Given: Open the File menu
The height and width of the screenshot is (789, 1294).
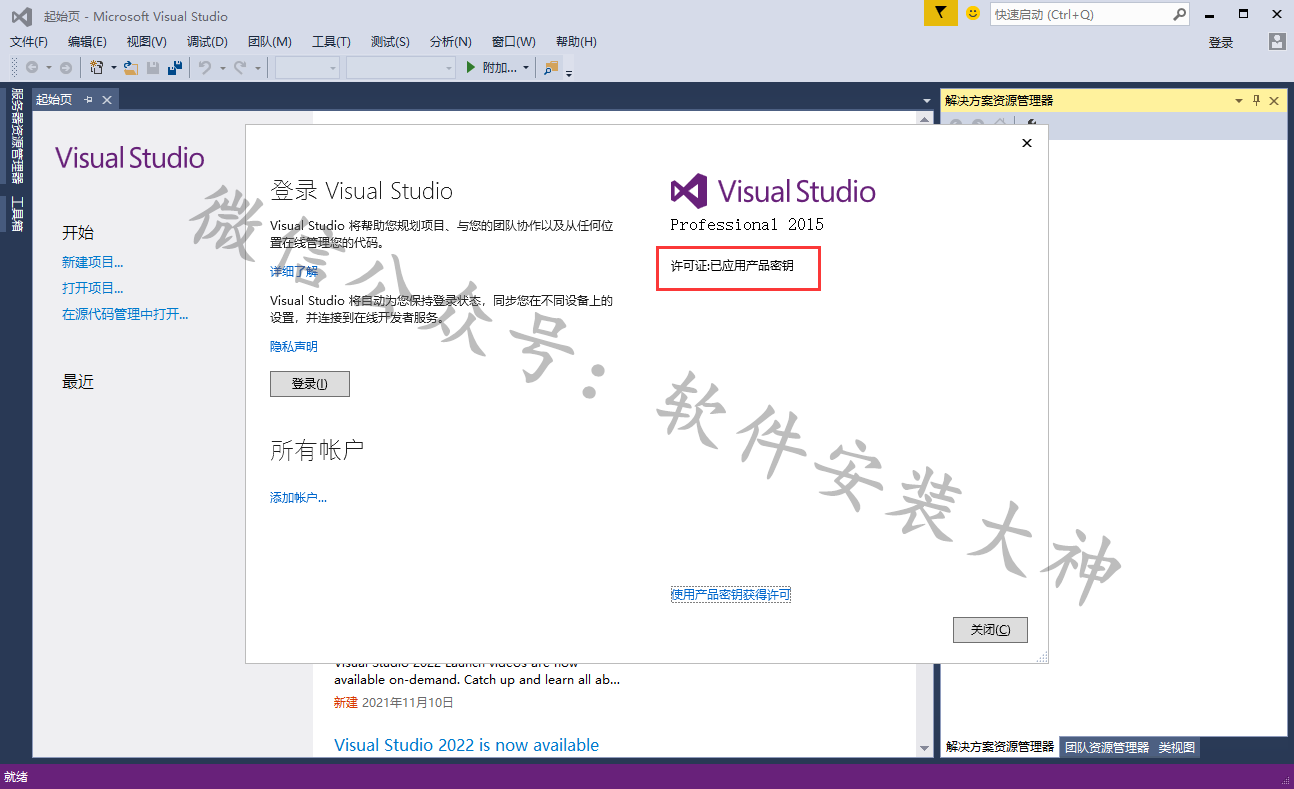Looking at the screenshot, I should pyautogui.click(x=29, y=41).
